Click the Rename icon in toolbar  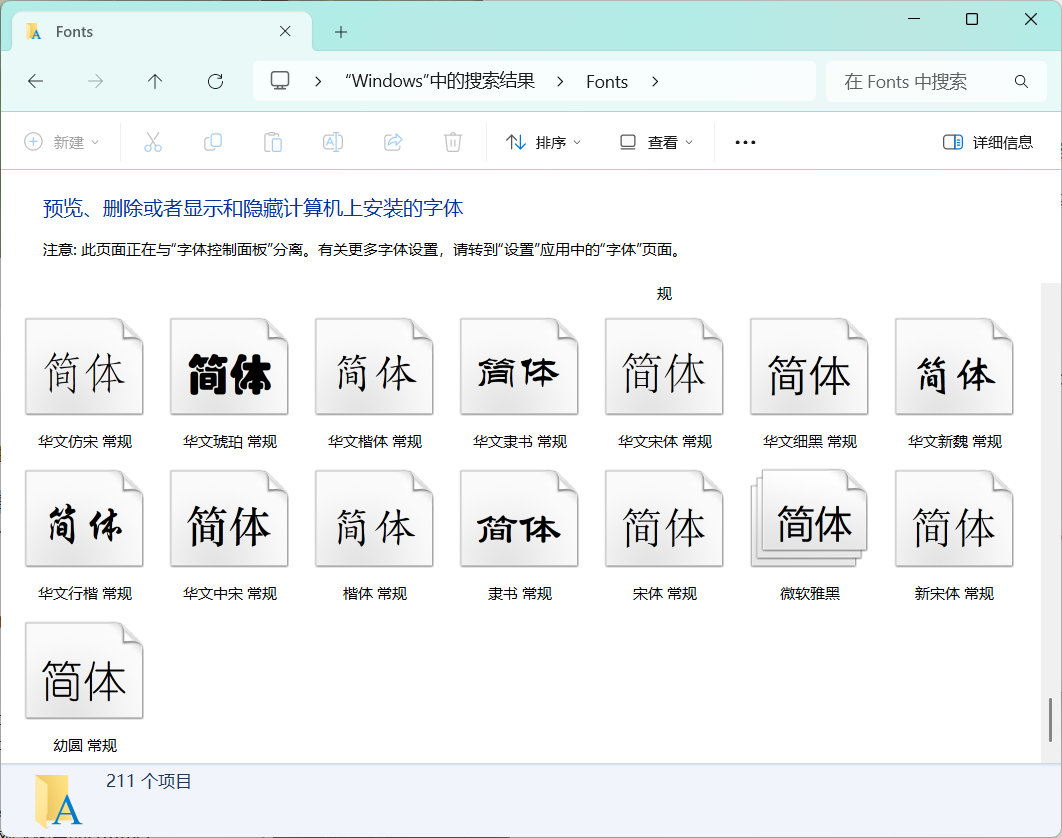pyautogui.click(x=333, y=142)
